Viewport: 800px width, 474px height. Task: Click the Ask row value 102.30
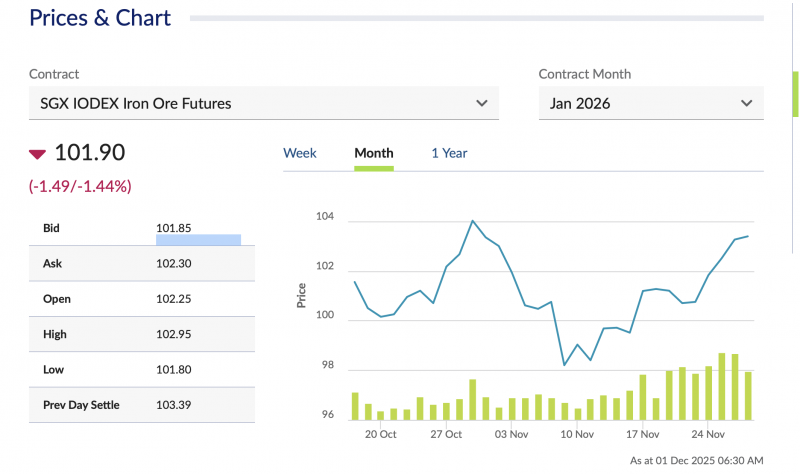[174, 263]
